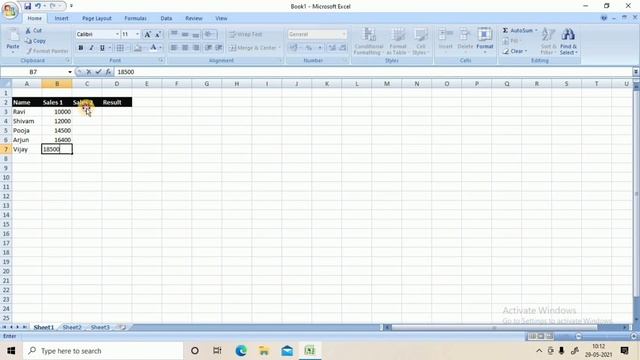Toggle italic formatting
Image resolution: width=640 pixels, height=360 pixels.
(x=91, y=48)
